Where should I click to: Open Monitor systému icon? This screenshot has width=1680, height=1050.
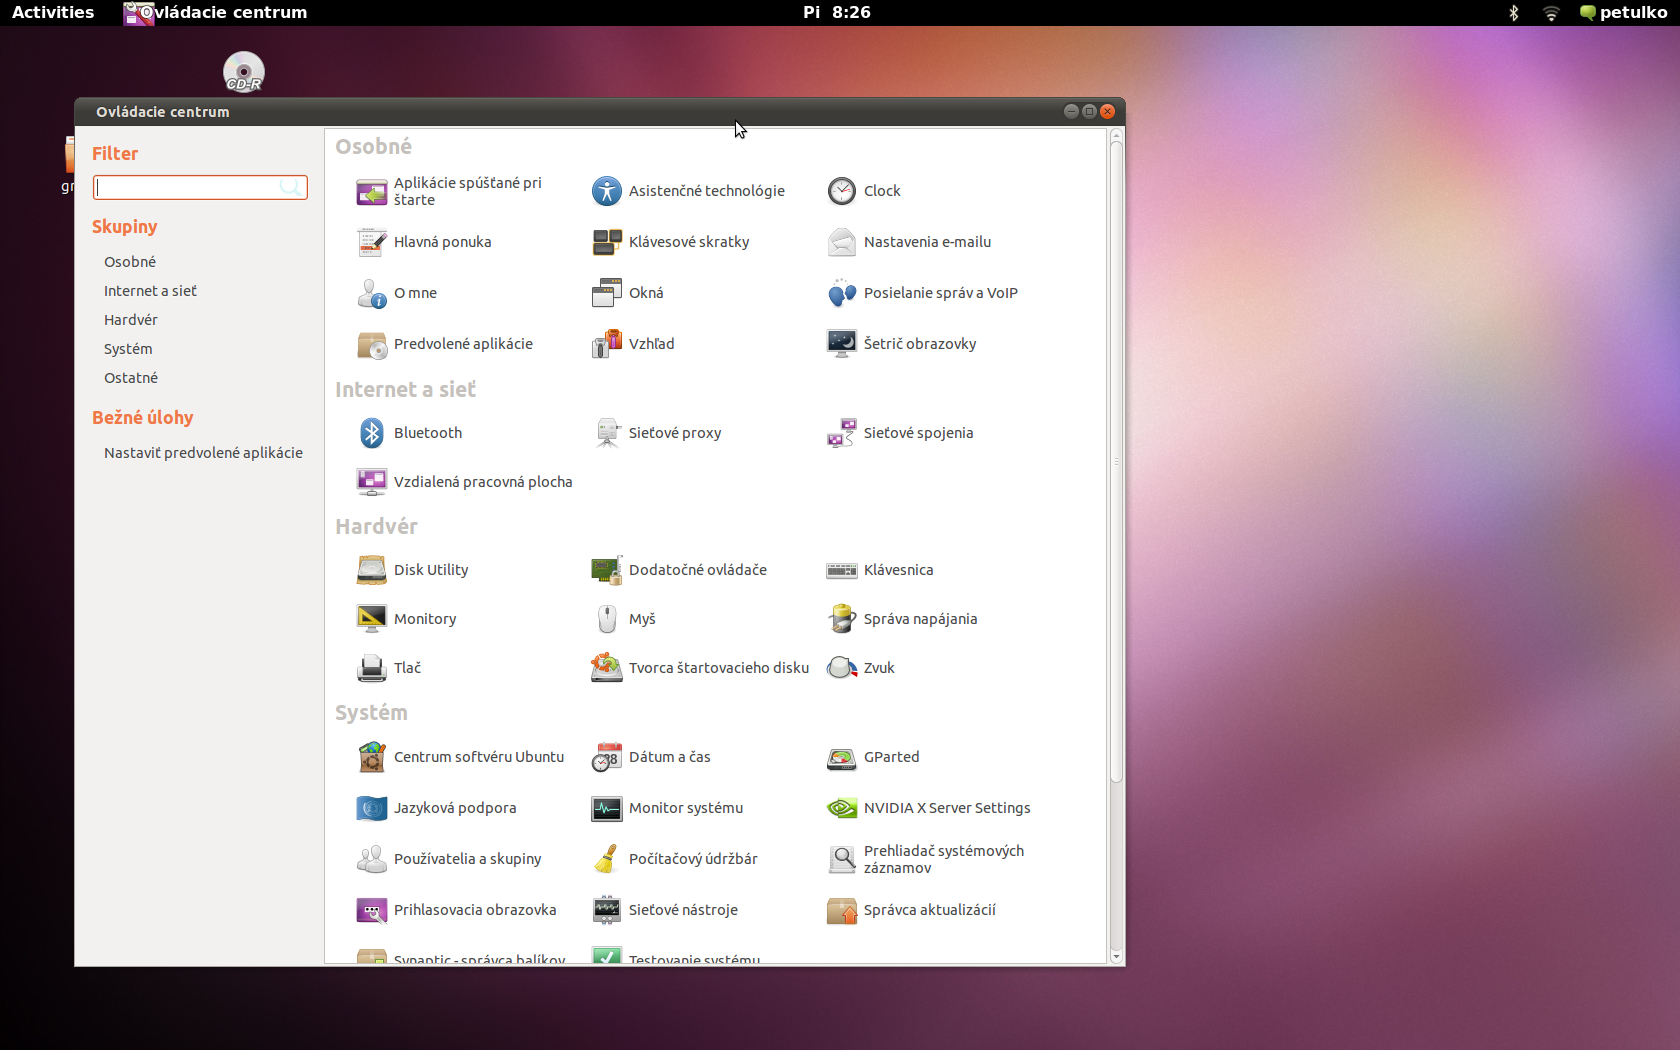click(x=607, y=808)
